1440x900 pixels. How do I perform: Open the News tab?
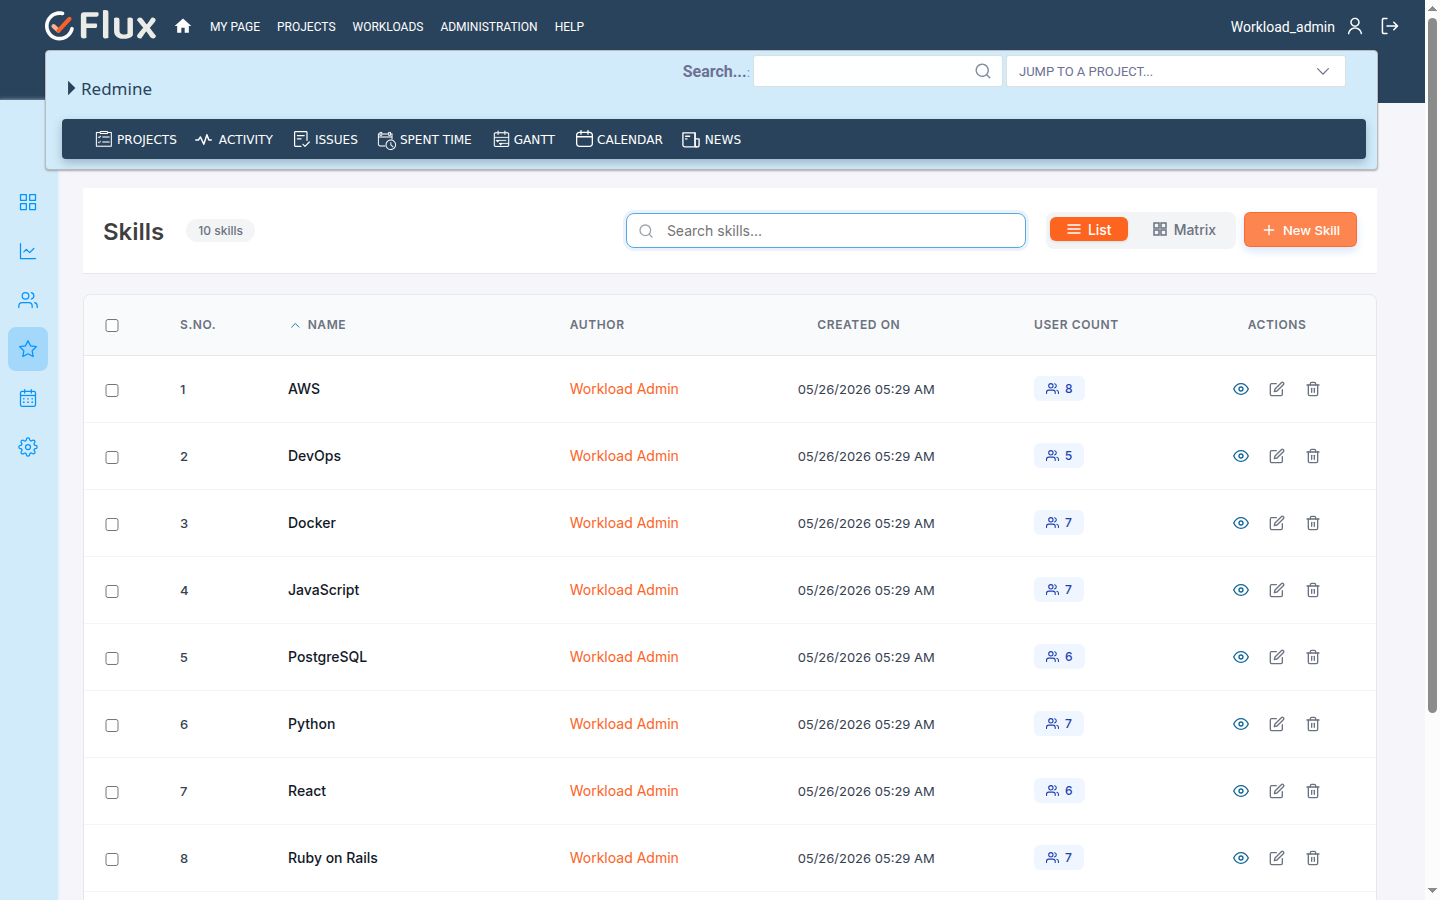click(711, 139)
